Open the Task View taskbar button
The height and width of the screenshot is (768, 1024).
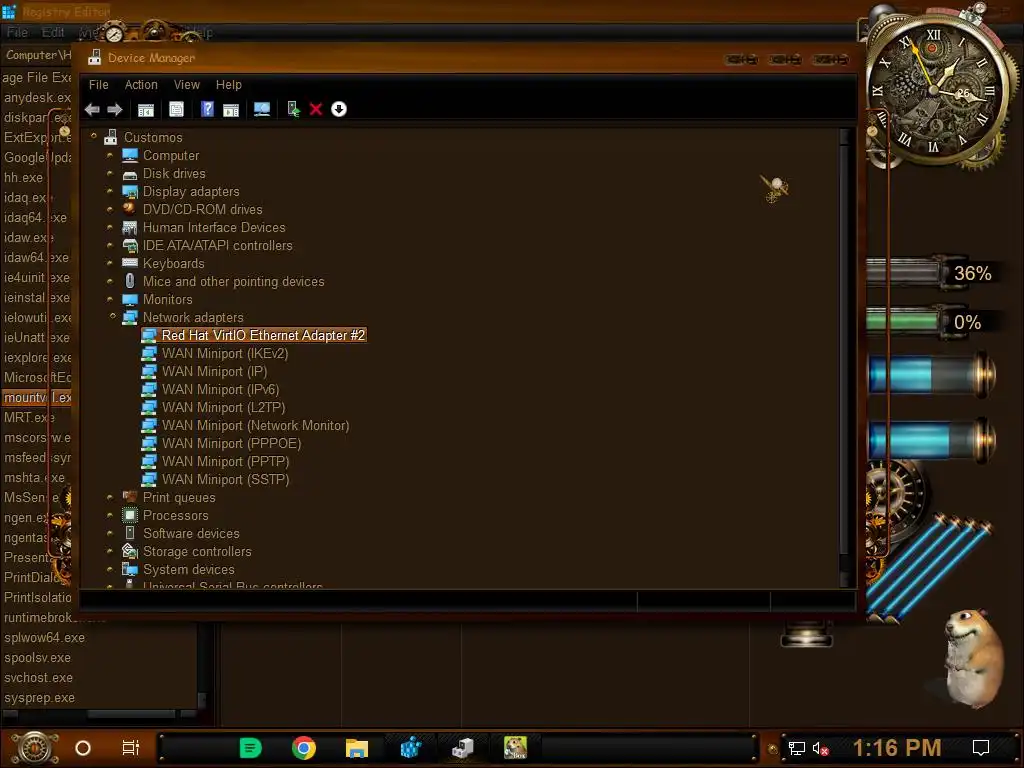[x=131, y=748]
